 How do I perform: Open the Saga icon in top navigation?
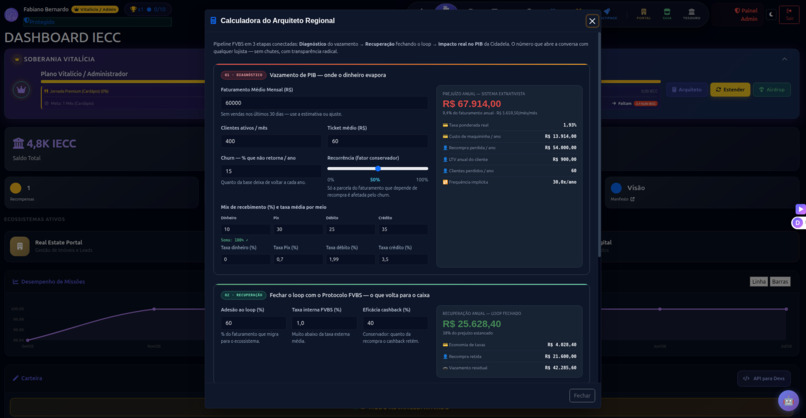[x=667, y=14]
